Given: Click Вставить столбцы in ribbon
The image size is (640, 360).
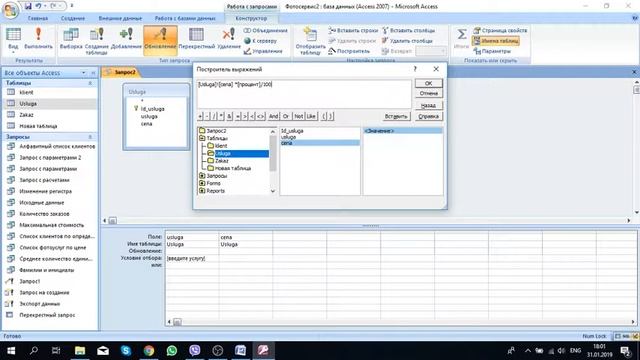Looking at the screenshot, I should (x=409, y=31).
